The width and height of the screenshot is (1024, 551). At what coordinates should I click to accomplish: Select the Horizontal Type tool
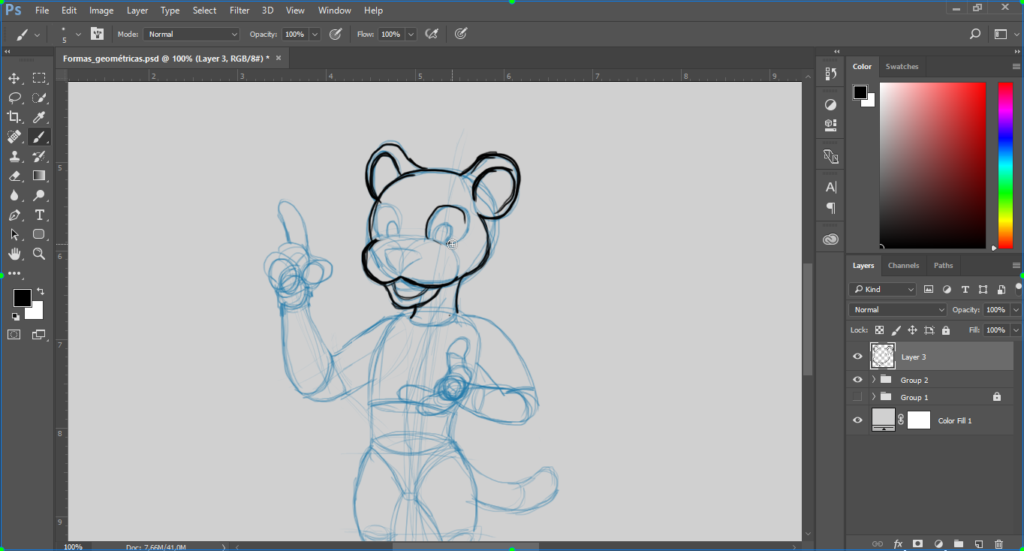pos(39,215)
